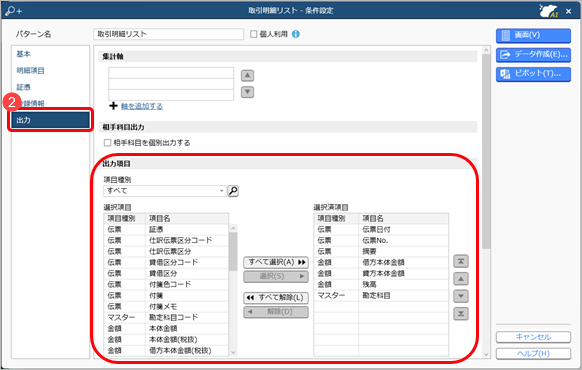Select 貸借区分 row in 選択項目

coord(166,274)
